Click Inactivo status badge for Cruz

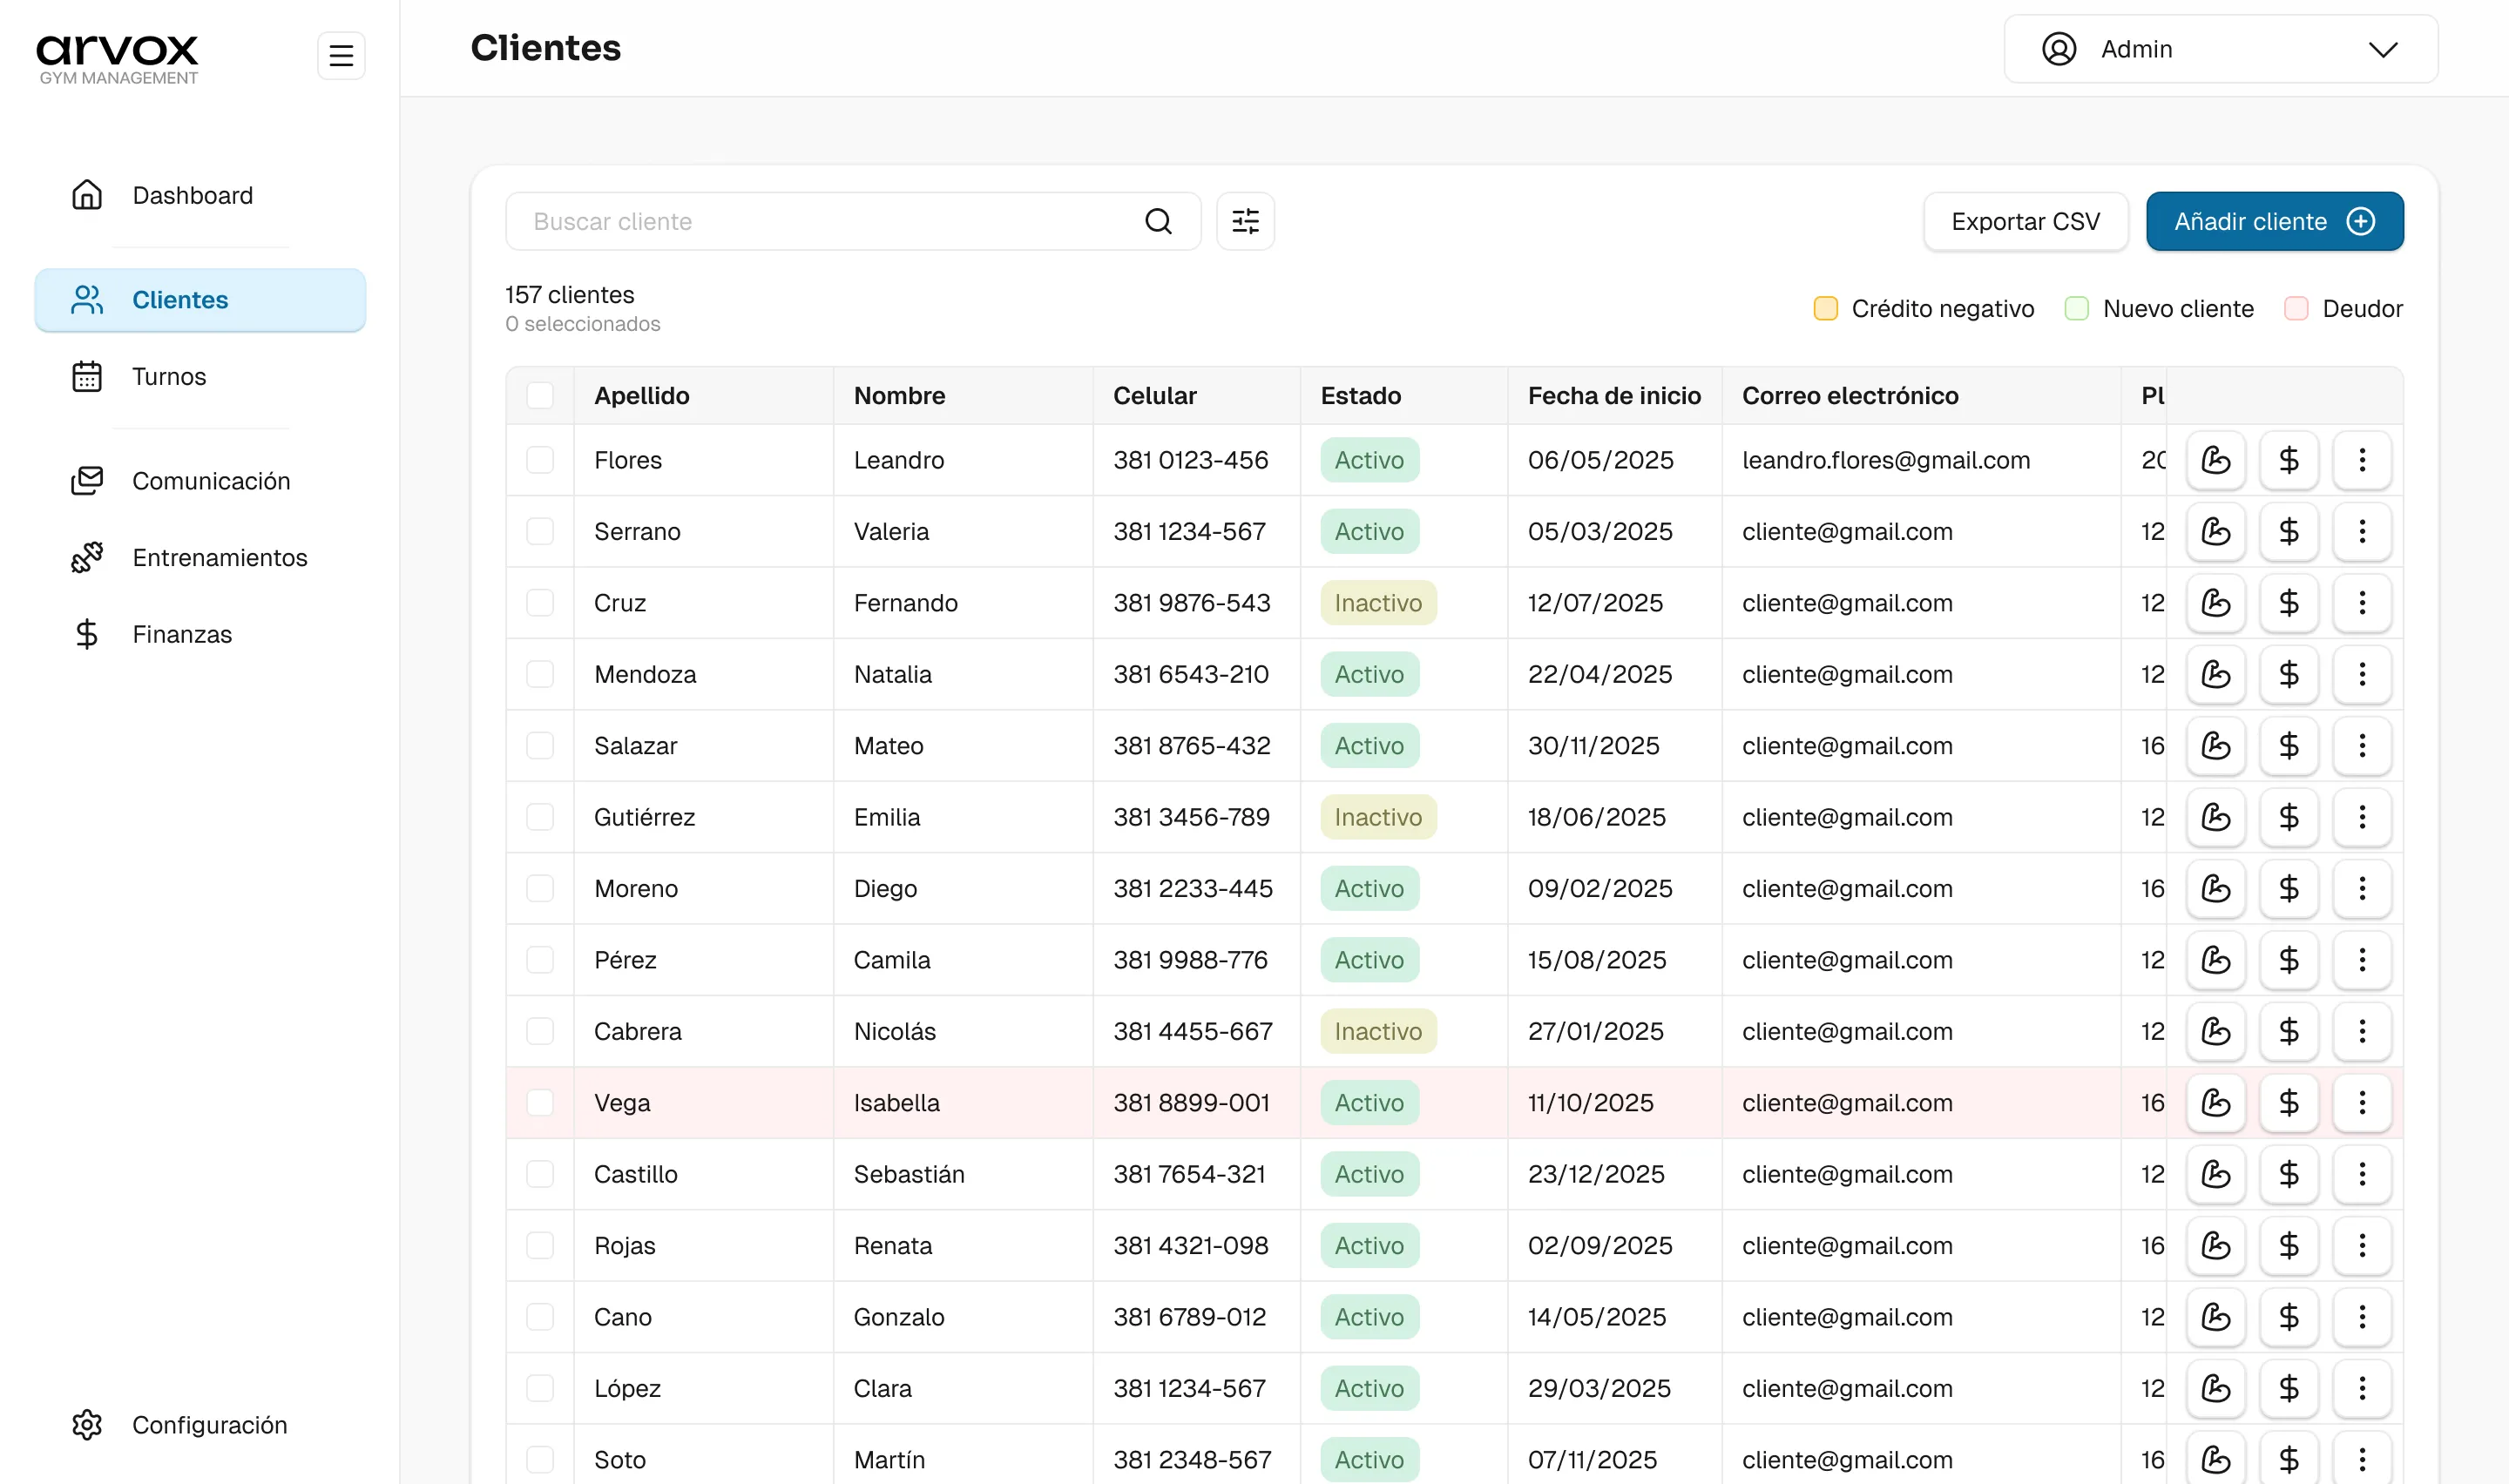click(x=1378, y=603)
